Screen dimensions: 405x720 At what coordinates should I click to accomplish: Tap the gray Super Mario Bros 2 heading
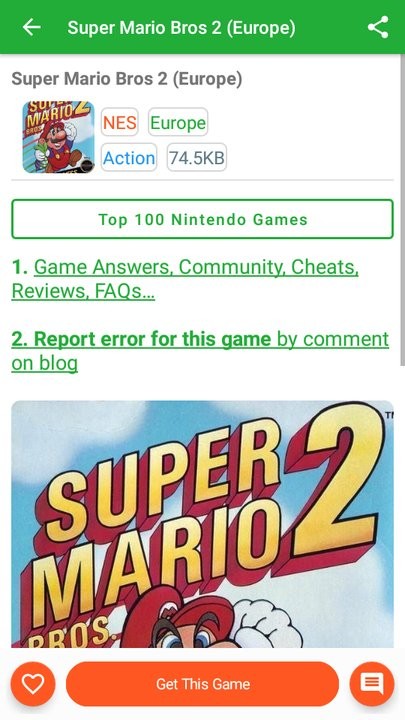tap(127, 79)
